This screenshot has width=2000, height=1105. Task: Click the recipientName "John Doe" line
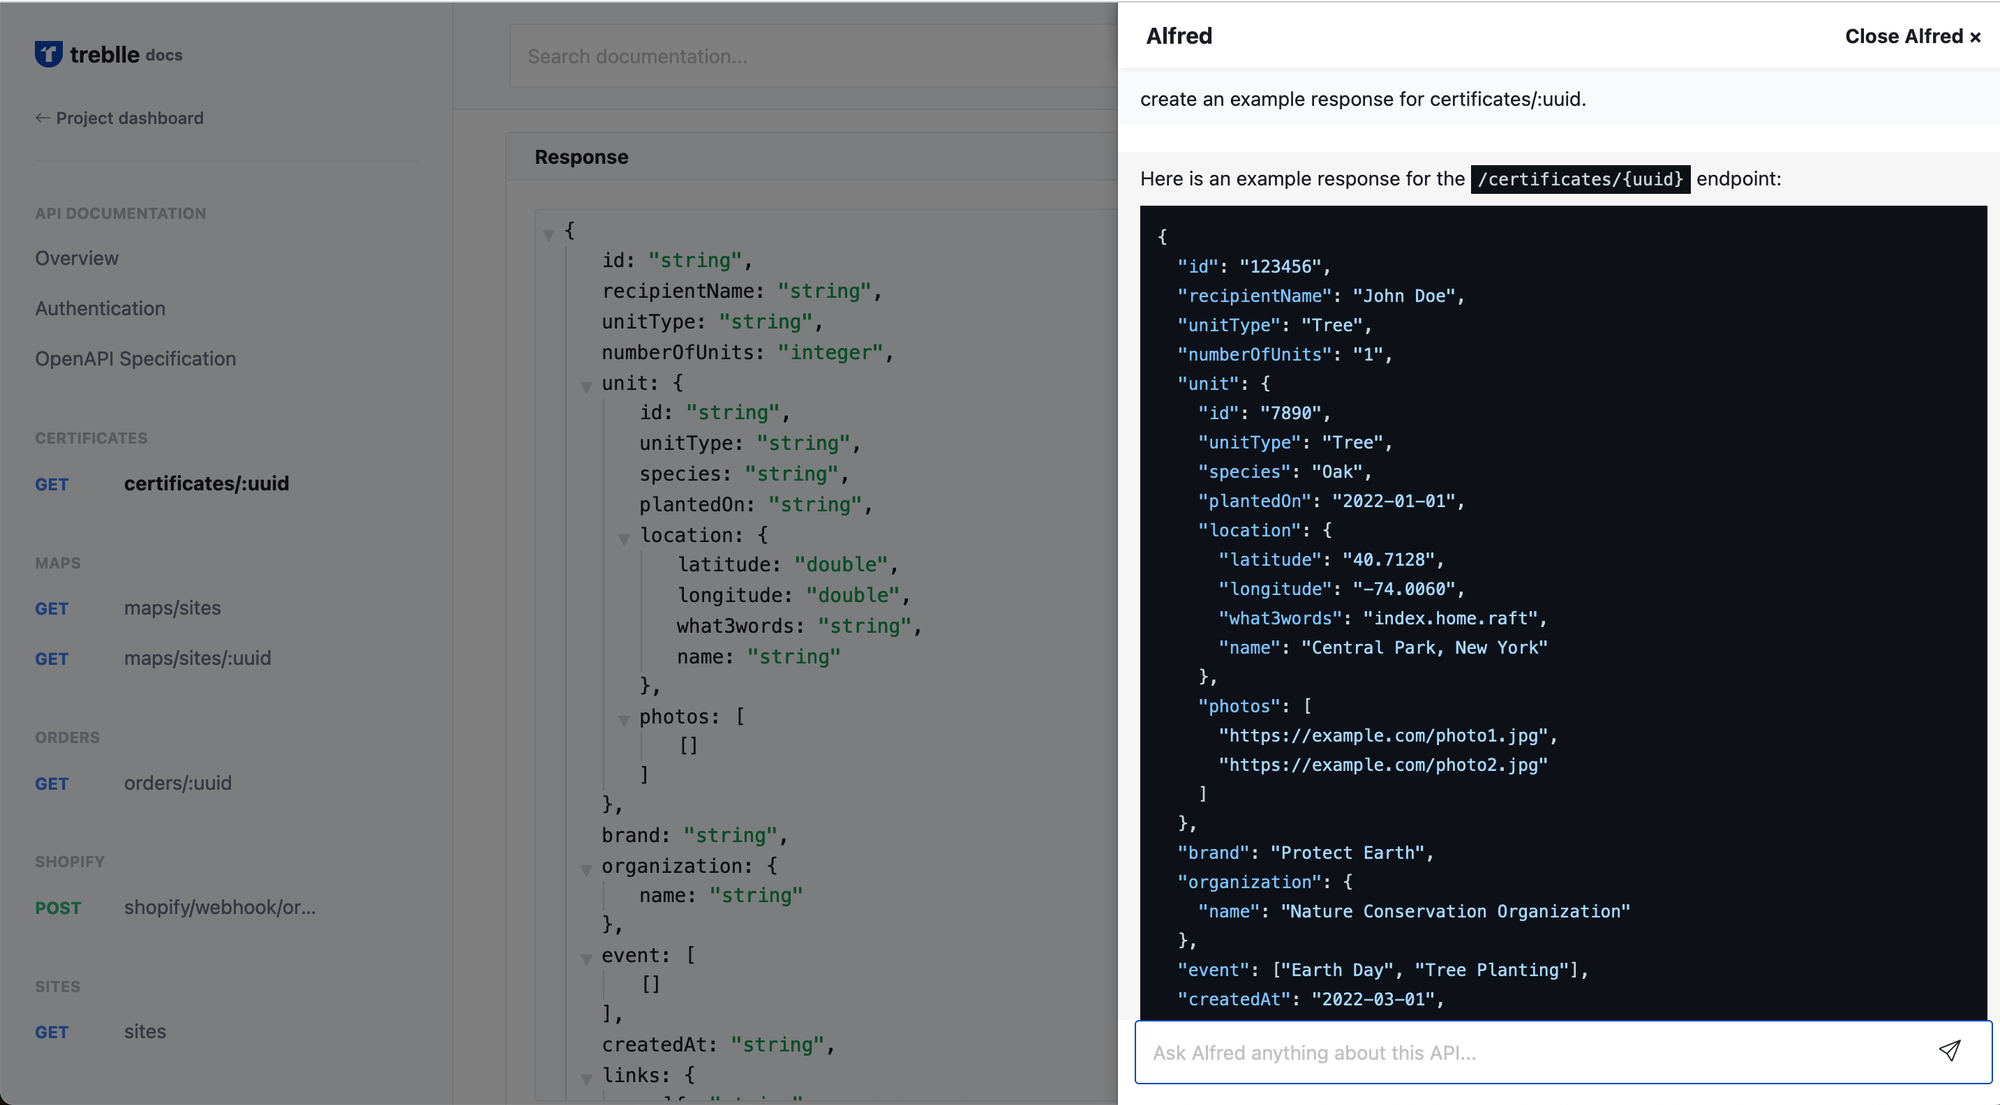(x=1320, y=296)
